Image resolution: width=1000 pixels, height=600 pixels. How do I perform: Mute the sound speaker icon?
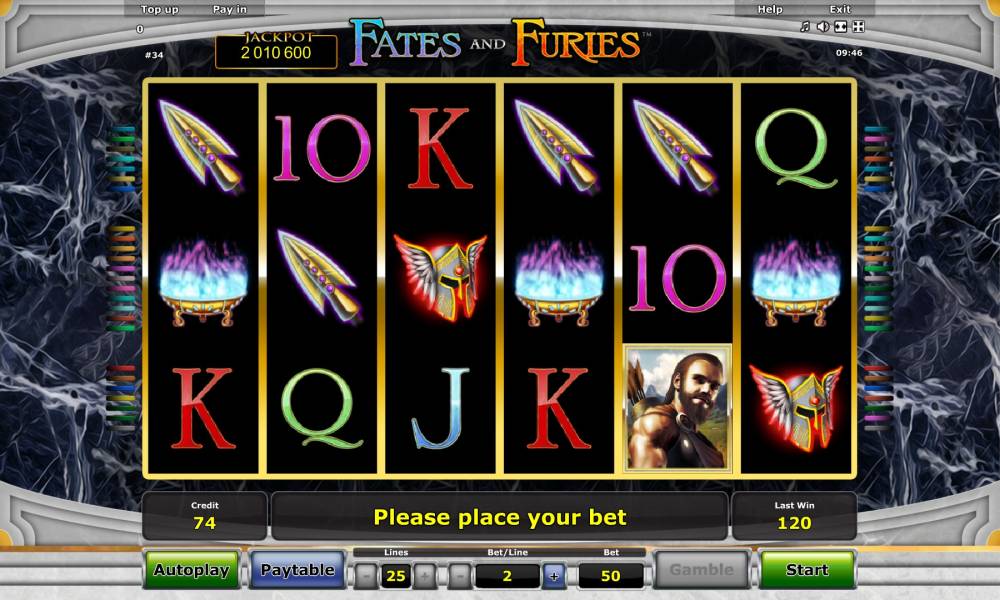(823, 26)
